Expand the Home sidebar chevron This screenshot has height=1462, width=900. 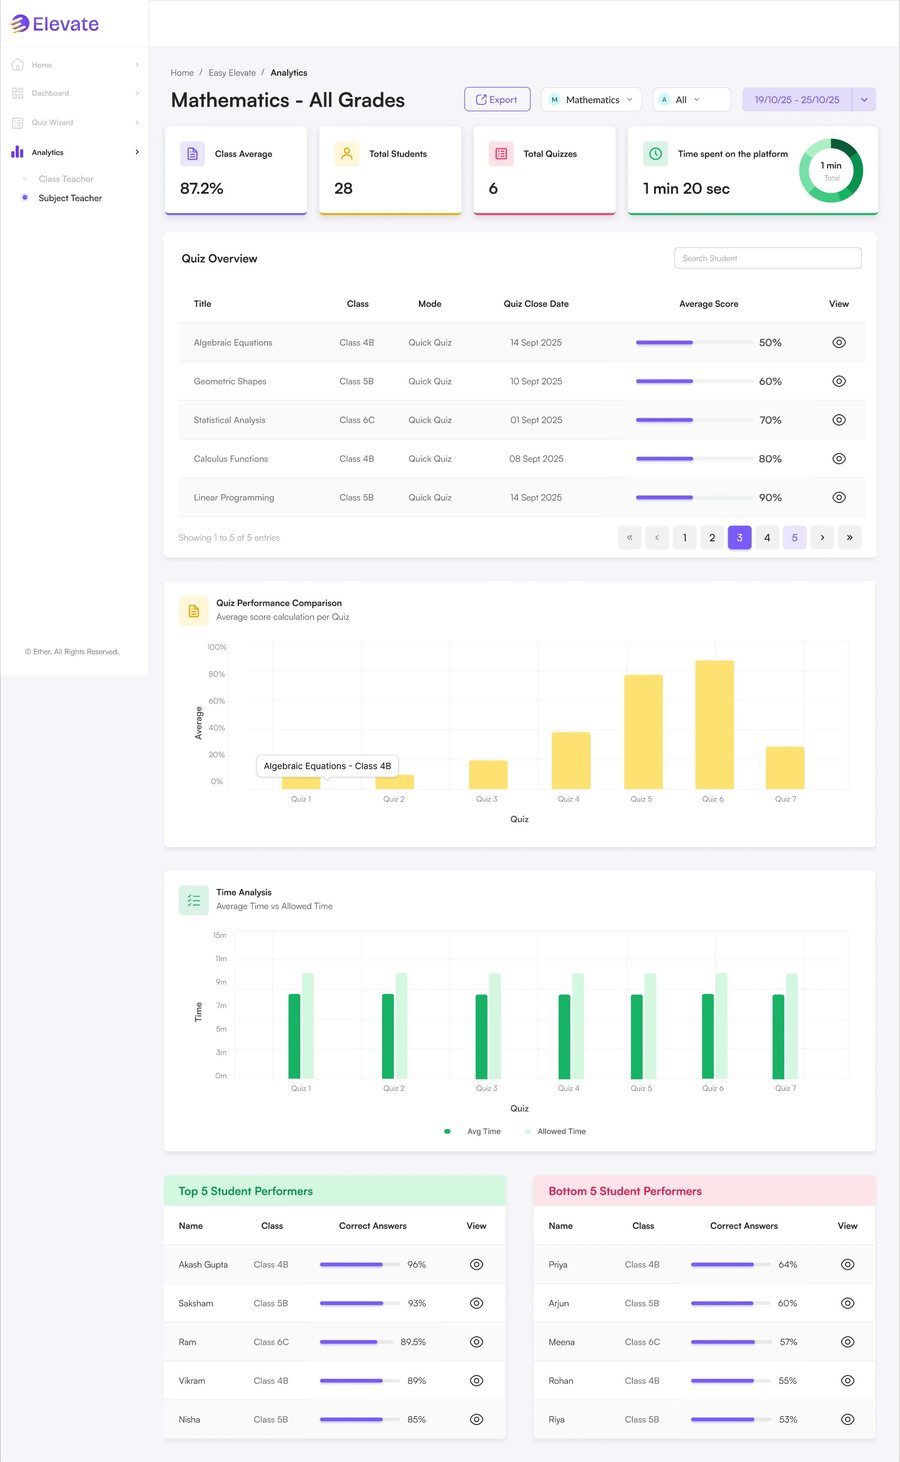coord(137,65)
